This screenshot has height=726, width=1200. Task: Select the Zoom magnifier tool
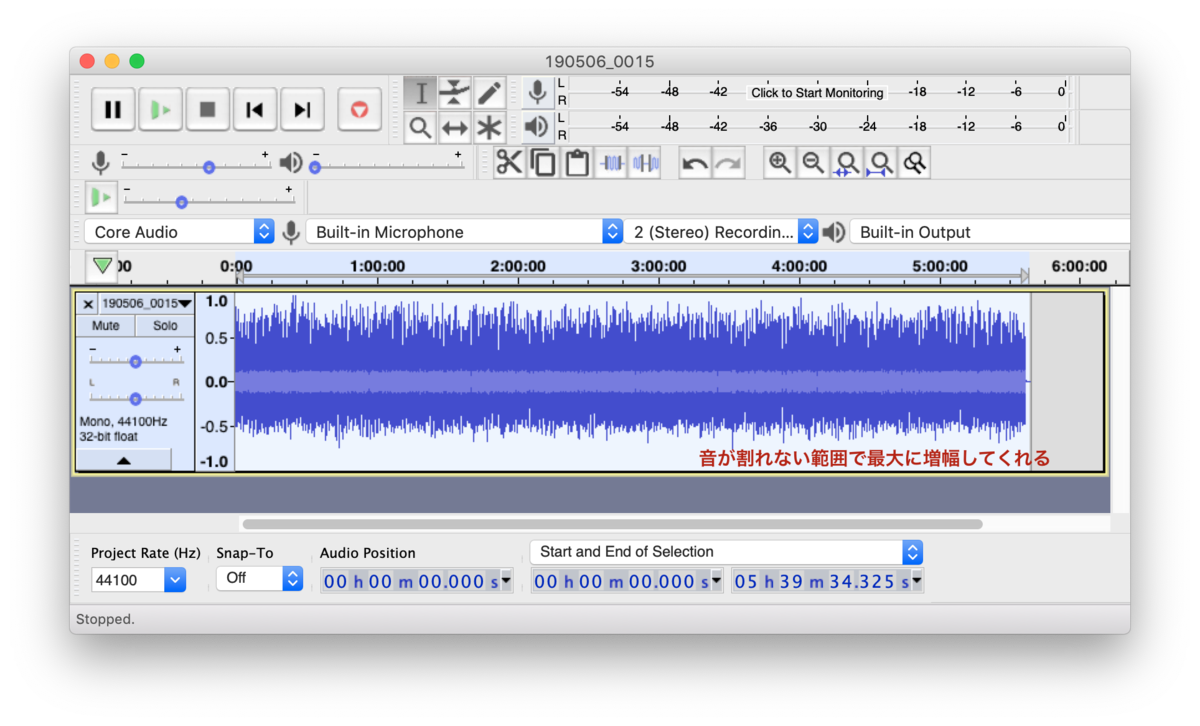(421, 127)
